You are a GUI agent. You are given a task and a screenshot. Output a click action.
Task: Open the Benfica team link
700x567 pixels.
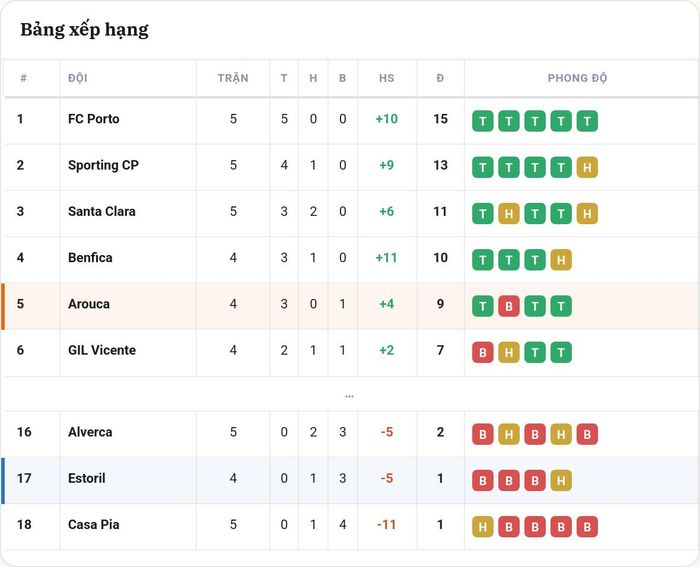click(90, 258)
